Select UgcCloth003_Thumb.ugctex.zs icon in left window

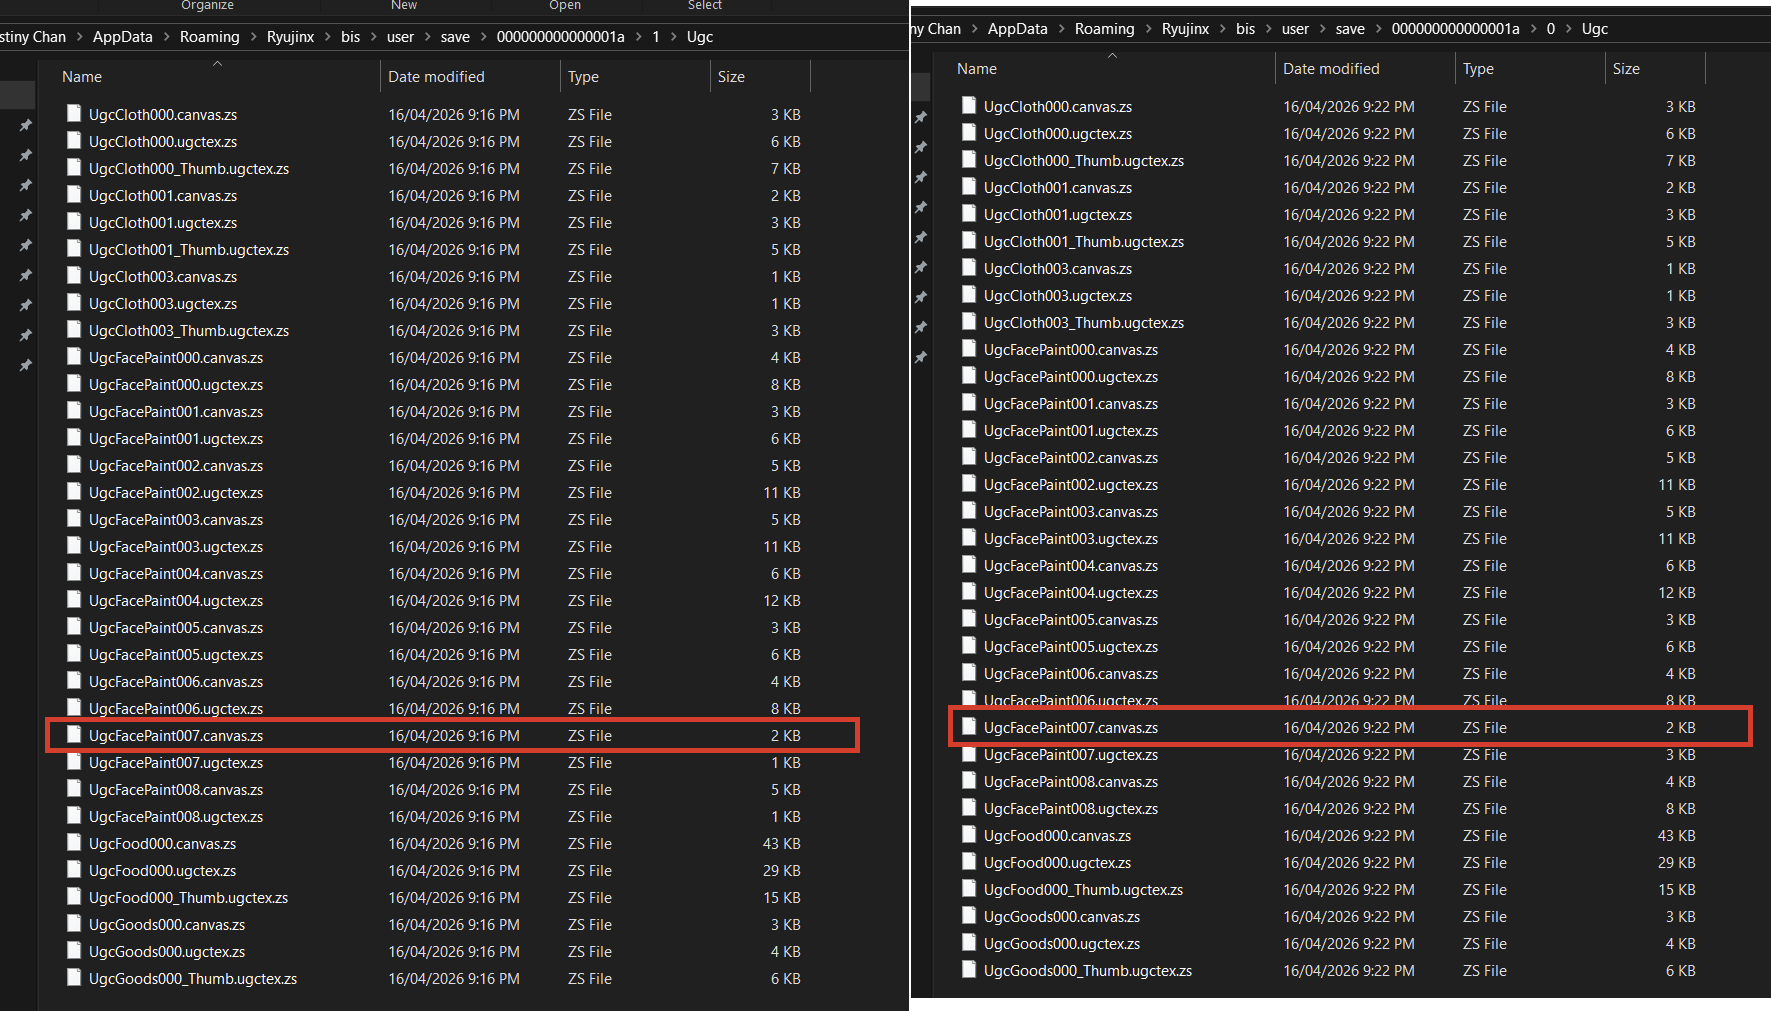point(74,329)
